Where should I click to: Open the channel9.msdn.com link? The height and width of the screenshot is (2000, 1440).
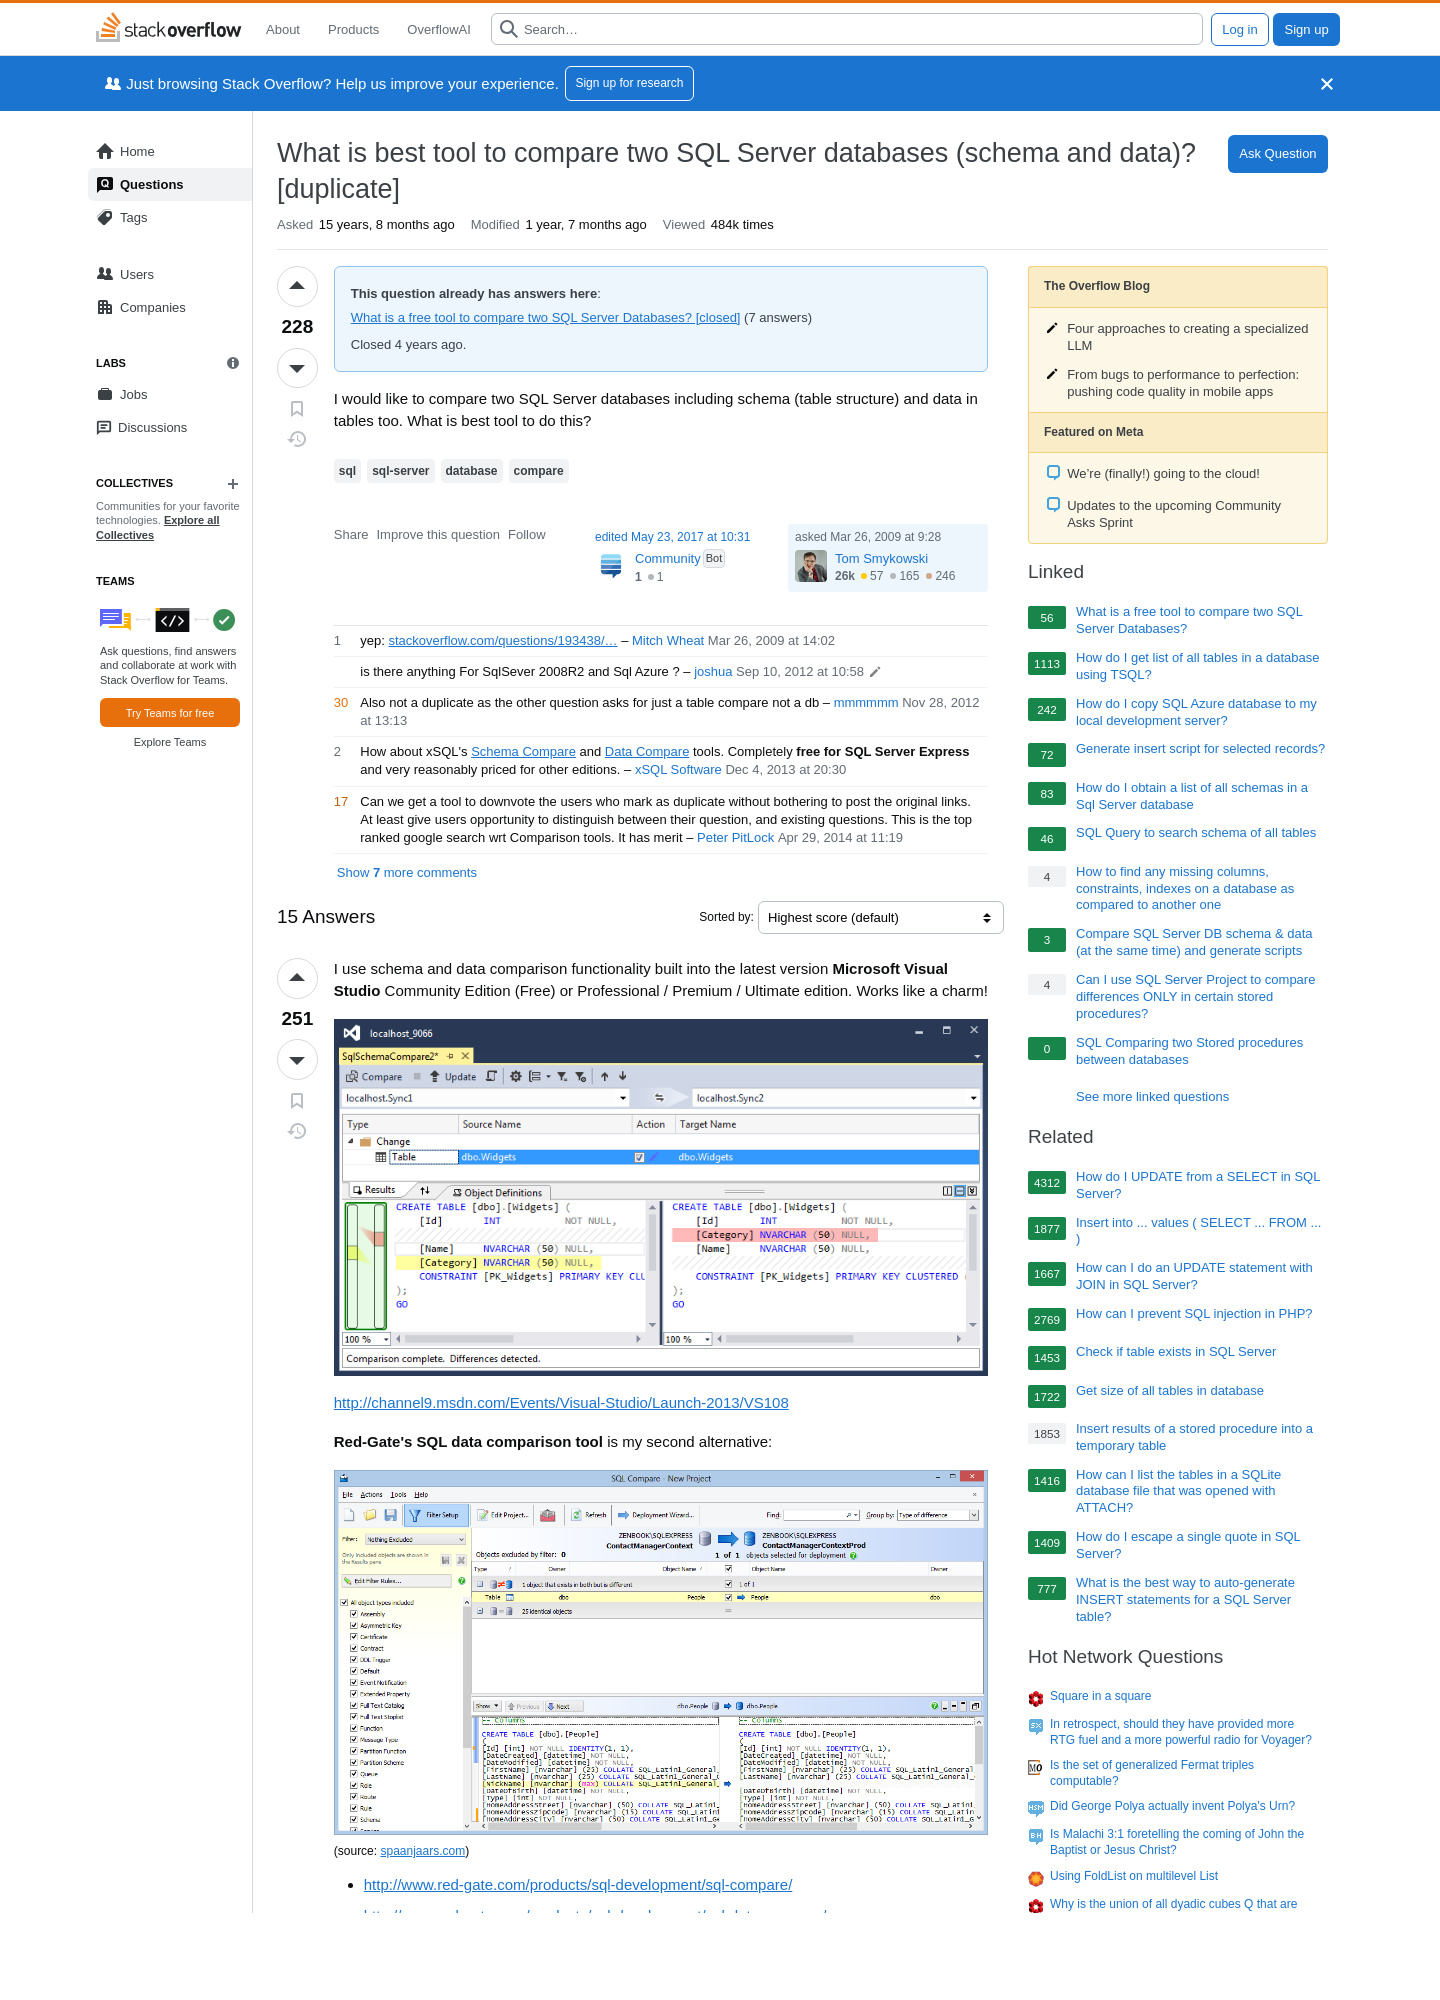[x=561, y=1403]
